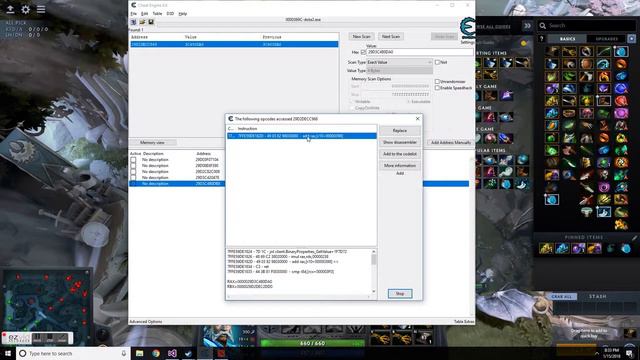Viewport: 640px width, 360px height.
Task: Tick Active checkbox of third address list row
Action: (133, 172)
